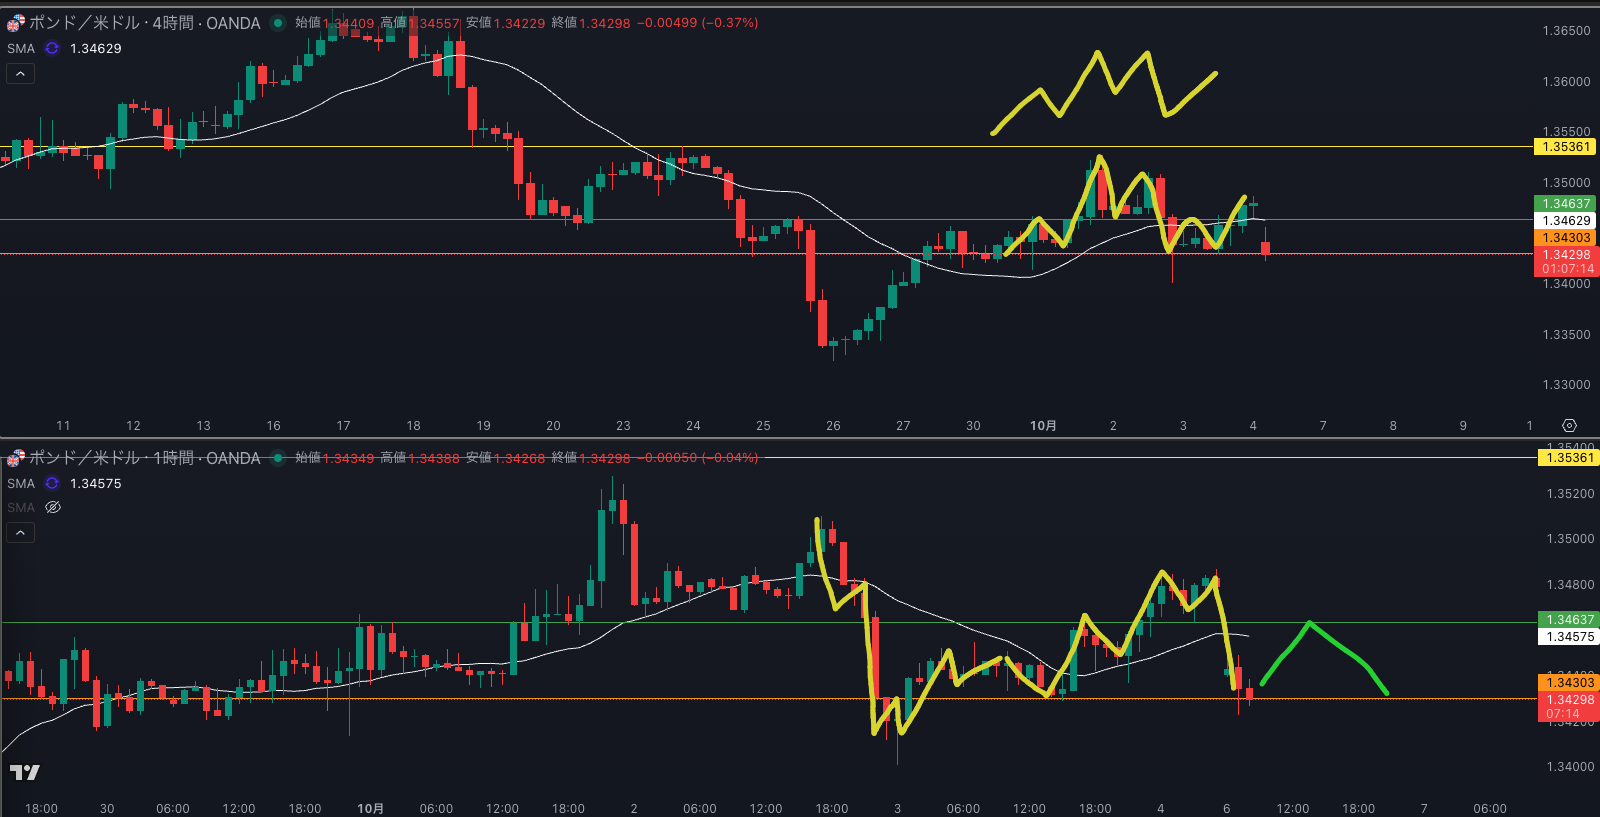The image size is (1600, 817).
Task: Click the green market status dot on 4-hour chart
Action: pyautogui.click(x=278, y=23)
